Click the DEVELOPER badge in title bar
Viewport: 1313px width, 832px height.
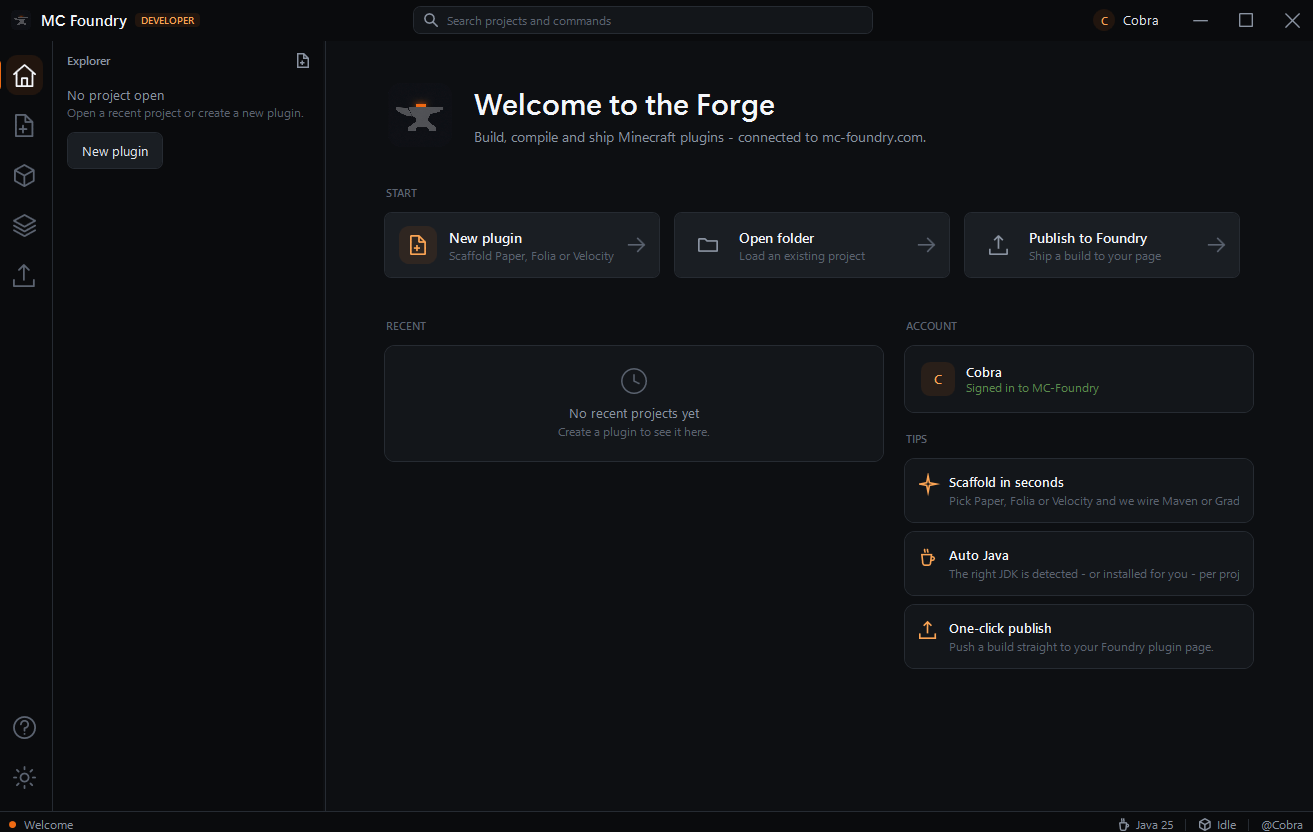pyautogui.click(x=168, y=20)
